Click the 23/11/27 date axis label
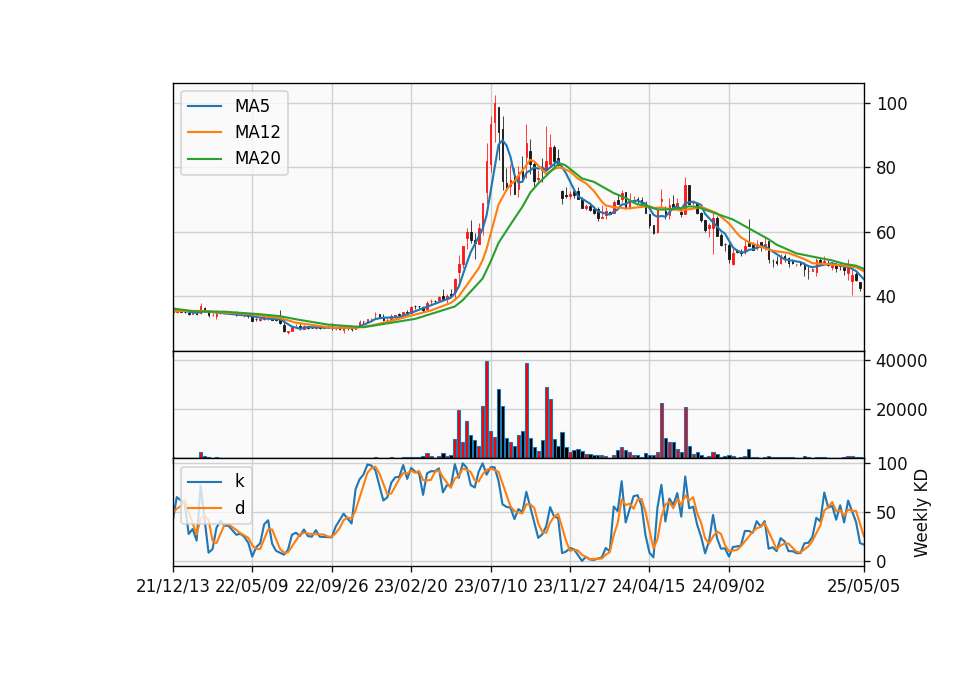 pos(570,586)
